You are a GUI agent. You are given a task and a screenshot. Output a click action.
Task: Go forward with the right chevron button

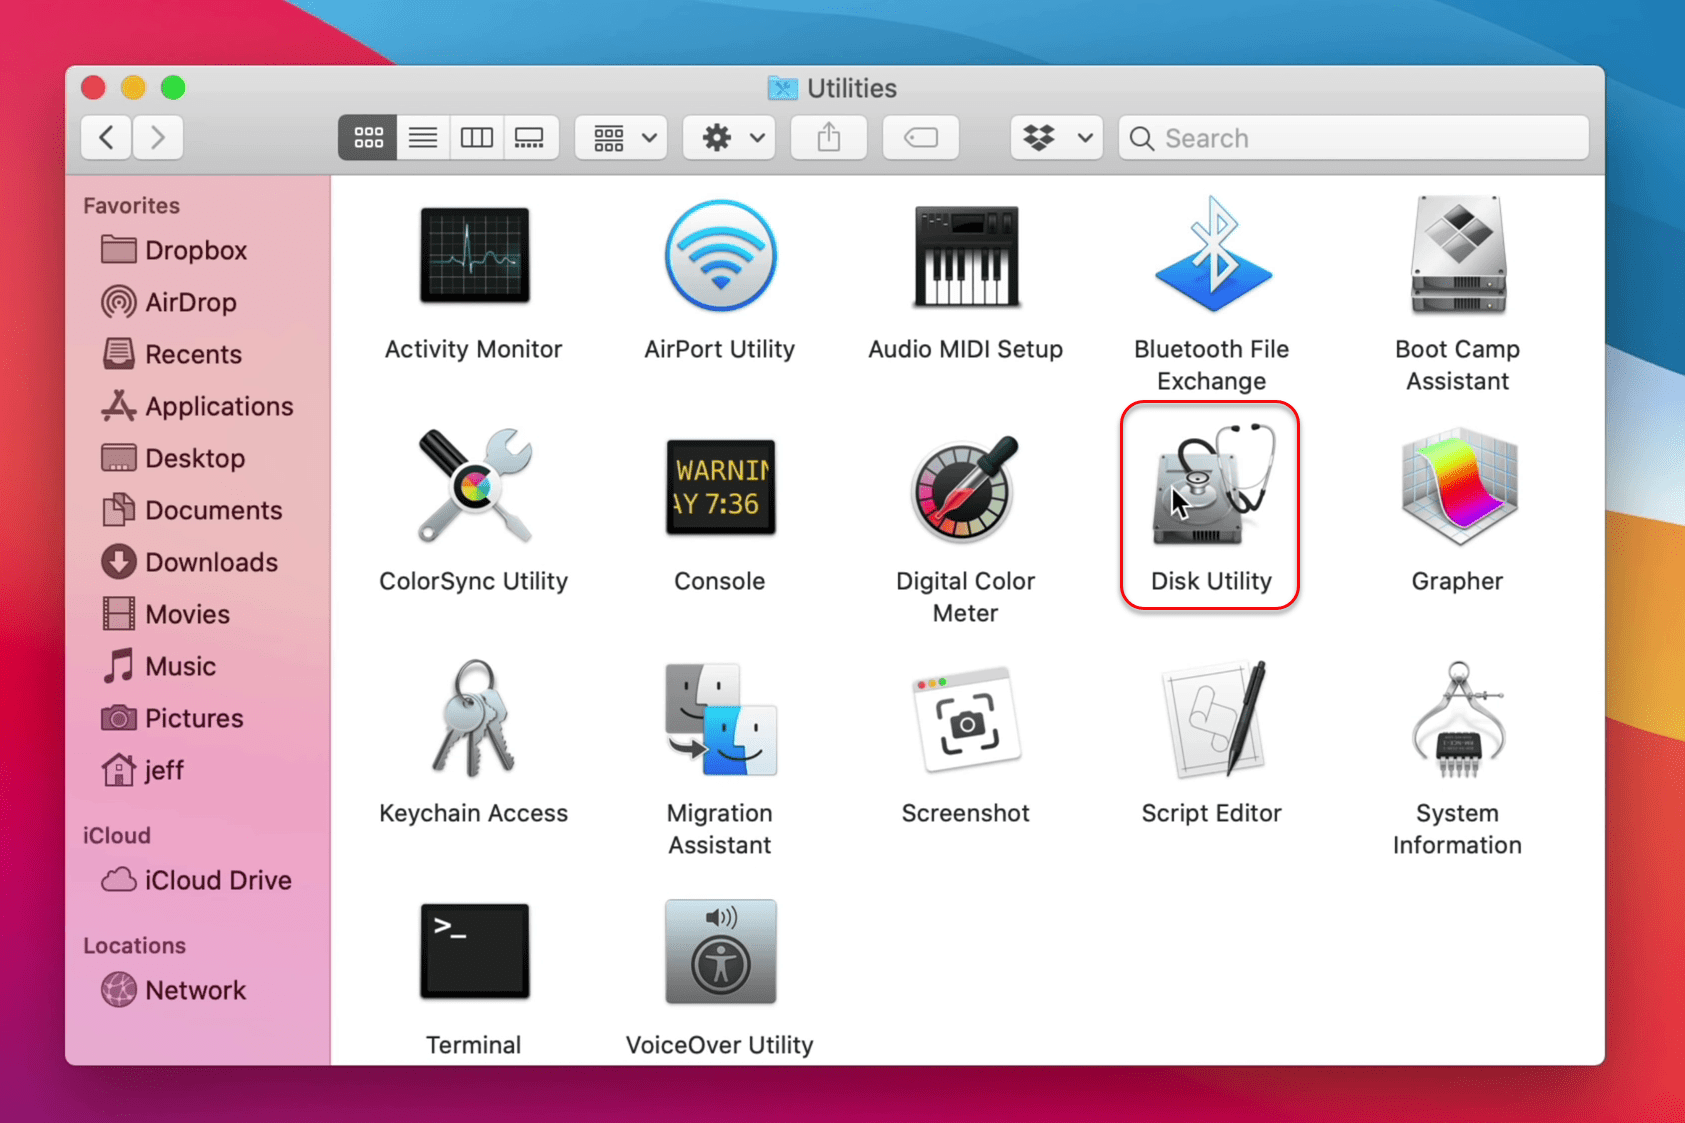[157, 137]
